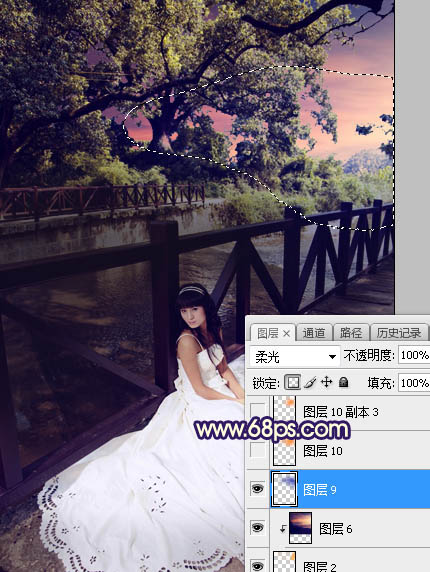
Task: Toggle lock transparent pixels icon
Action: pyautogui.click(x=293, y=382)
